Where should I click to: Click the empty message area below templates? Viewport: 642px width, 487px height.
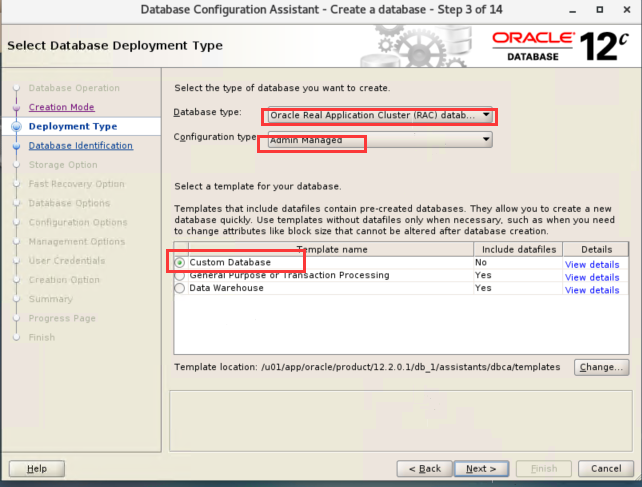point(401,421)
